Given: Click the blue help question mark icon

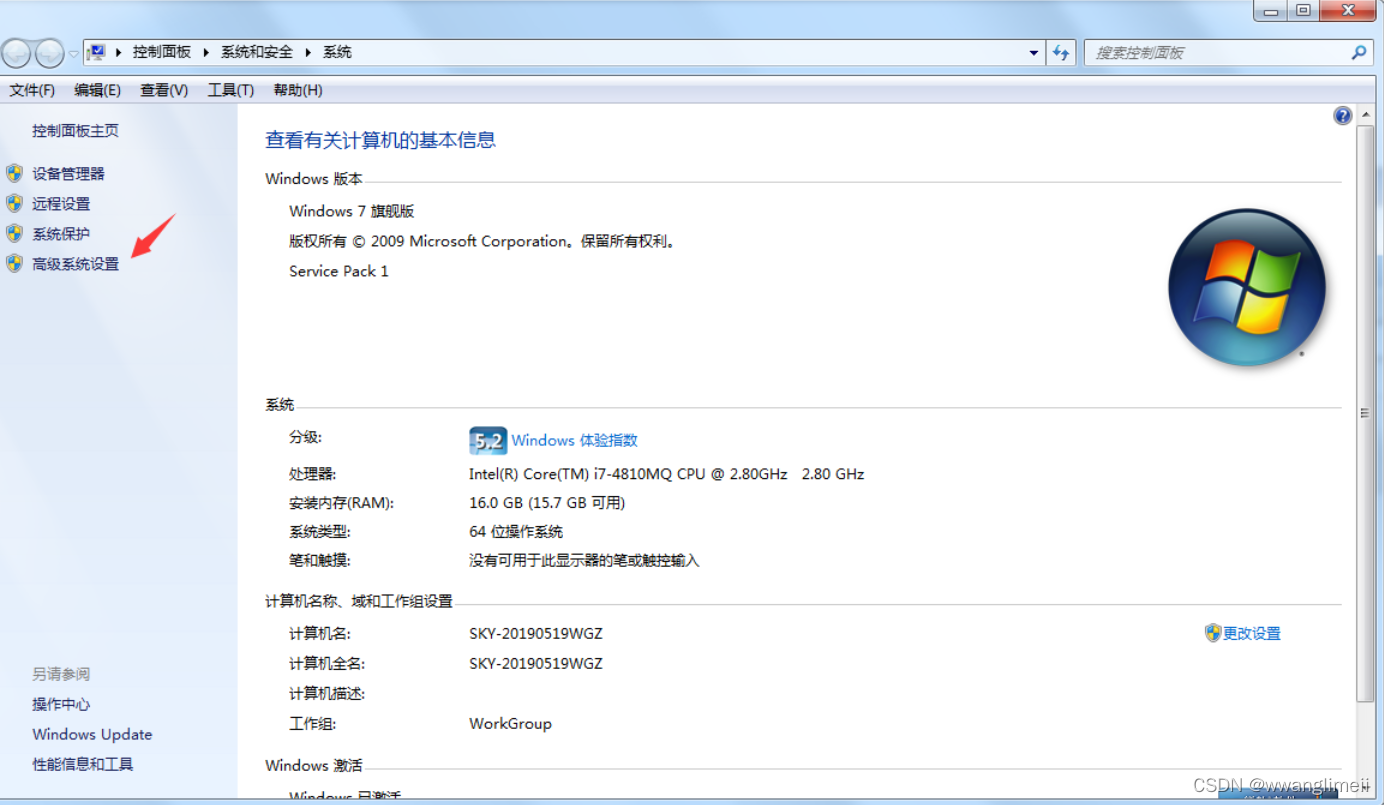Looking at the screenshot, I should click(x=1343, y=116).
